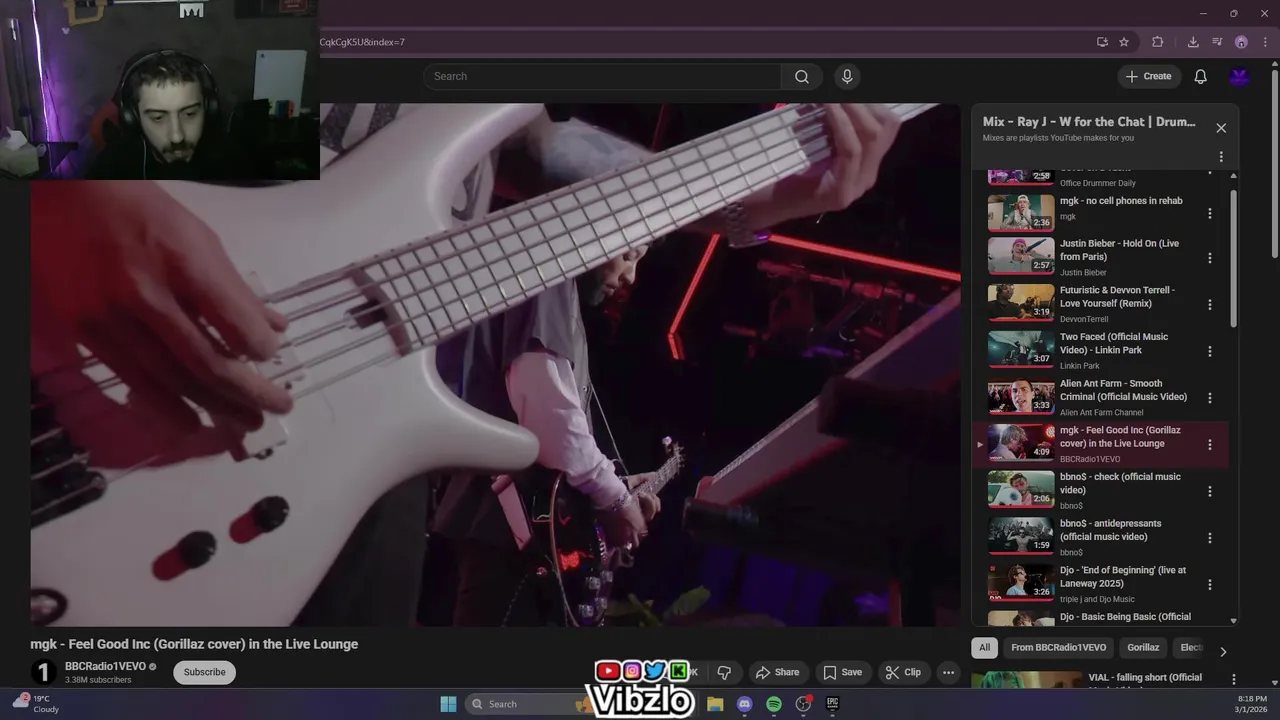Open options for mgk - no cell phones in rehab
The height and width of the screenshot is (720, 1280).
point(1210,213)
